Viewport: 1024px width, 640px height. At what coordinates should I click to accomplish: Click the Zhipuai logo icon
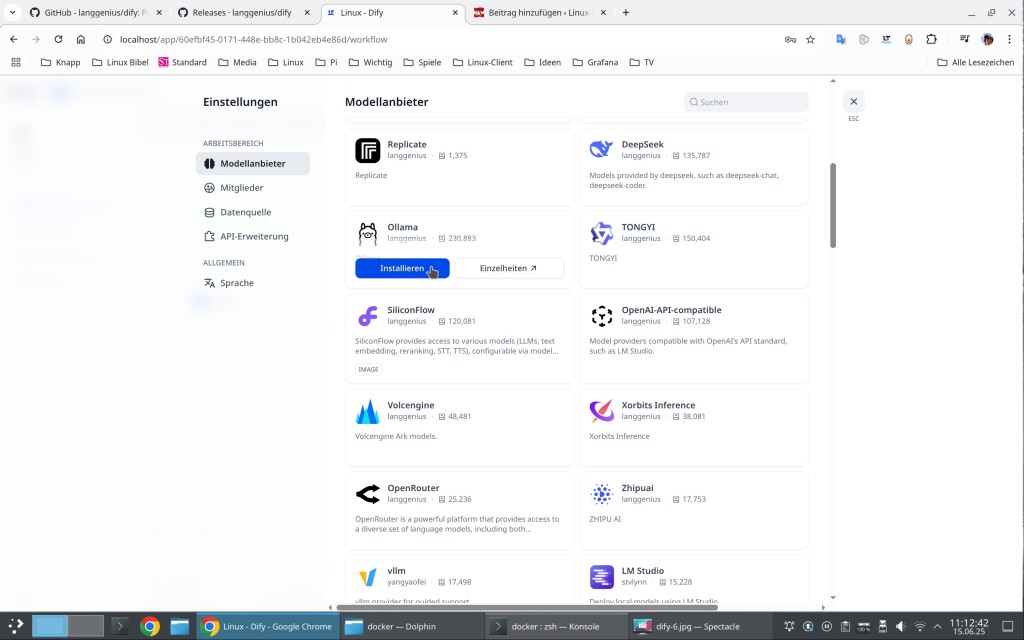point(601,494)
